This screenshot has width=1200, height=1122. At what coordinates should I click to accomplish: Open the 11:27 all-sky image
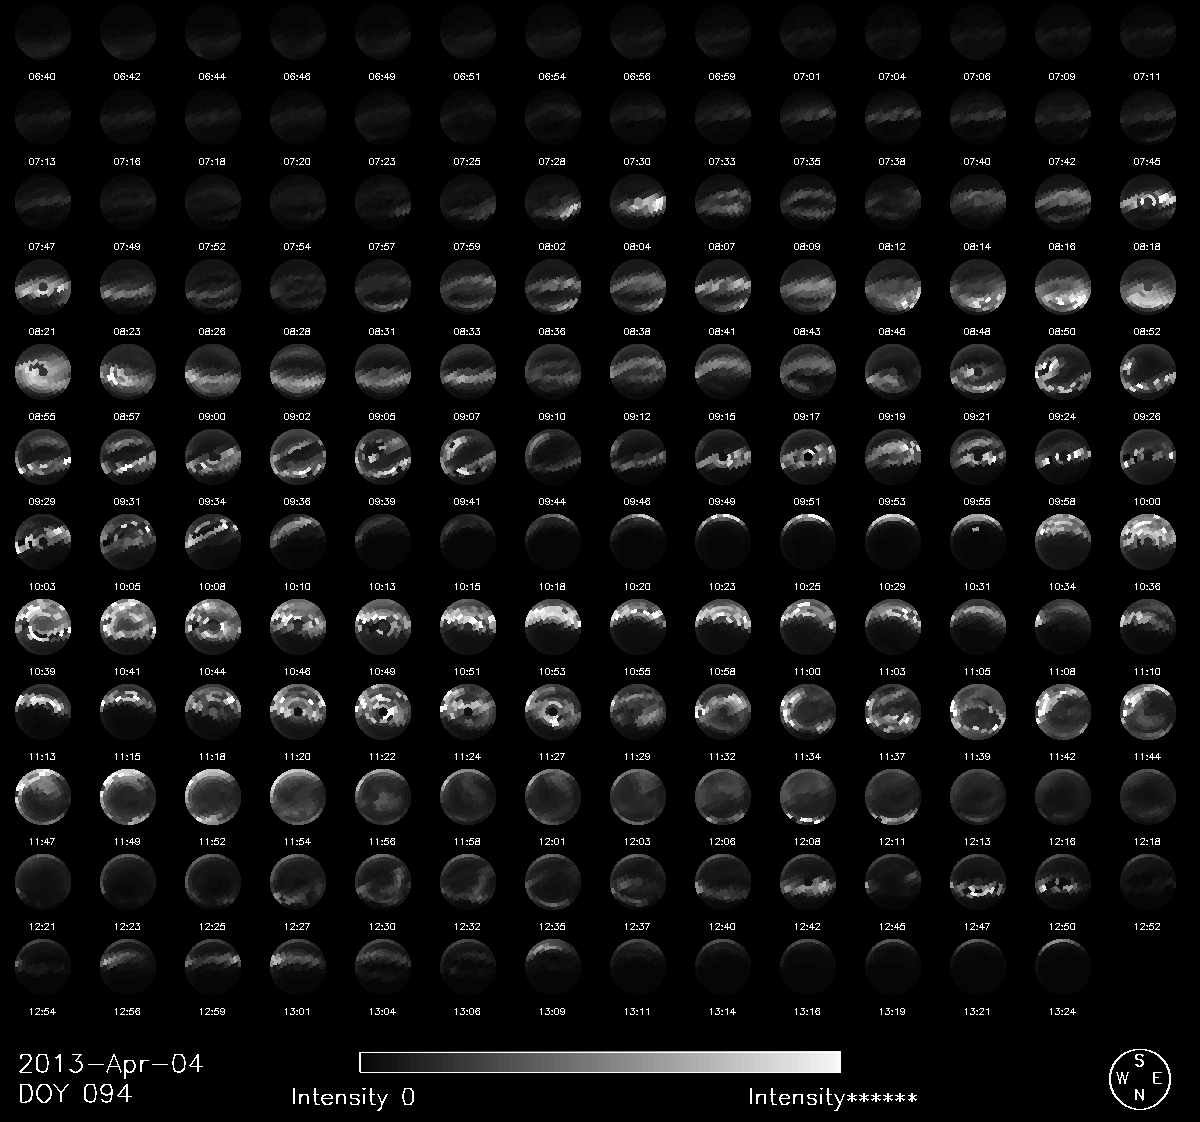[552, 711]
